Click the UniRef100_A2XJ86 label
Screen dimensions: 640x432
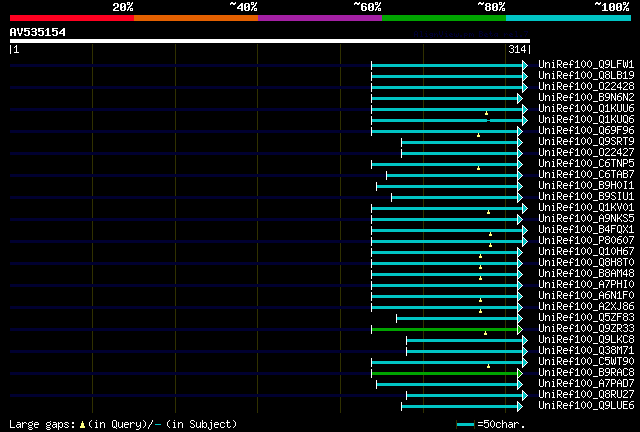pos(586,307)
